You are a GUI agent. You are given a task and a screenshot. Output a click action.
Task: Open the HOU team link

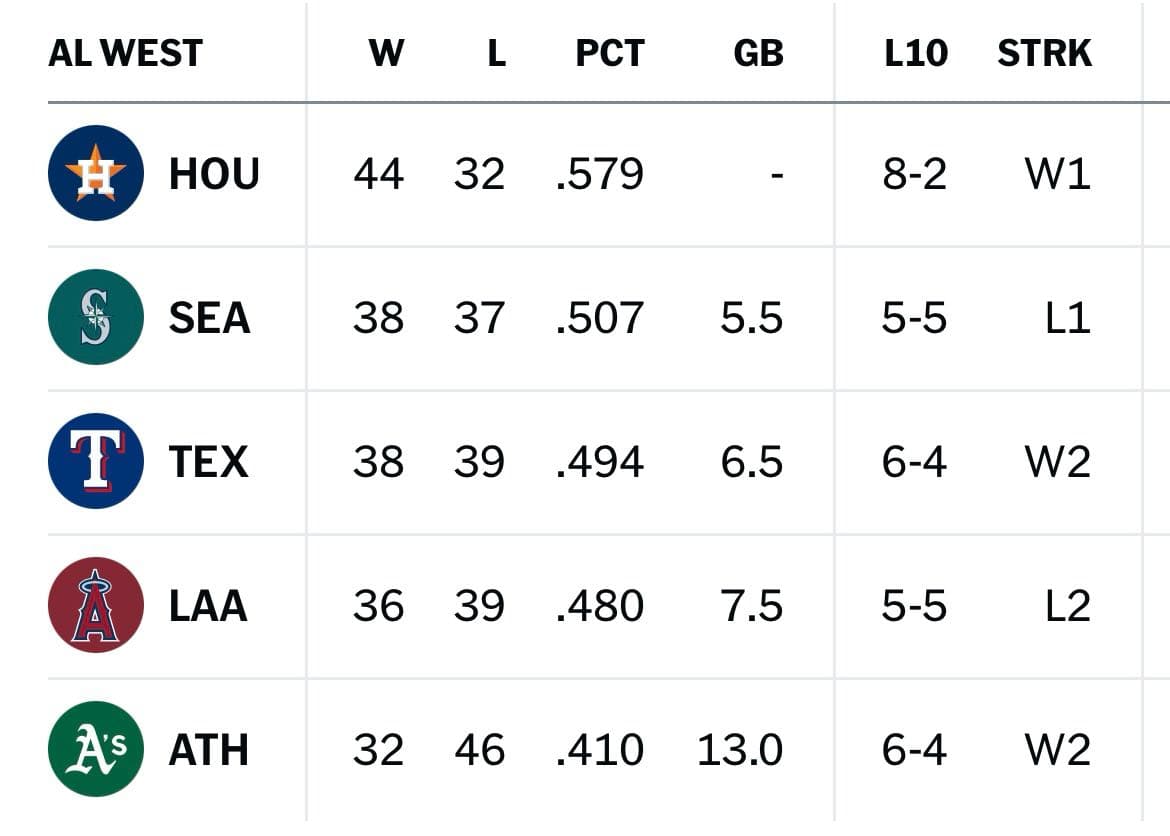click(x=214, y=174)
